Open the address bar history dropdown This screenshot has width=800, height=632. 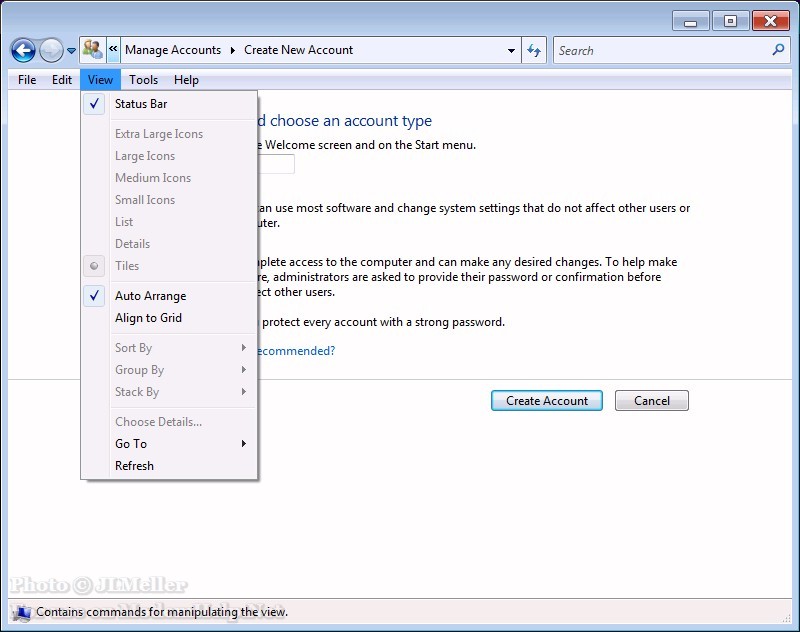click(511, 50)
